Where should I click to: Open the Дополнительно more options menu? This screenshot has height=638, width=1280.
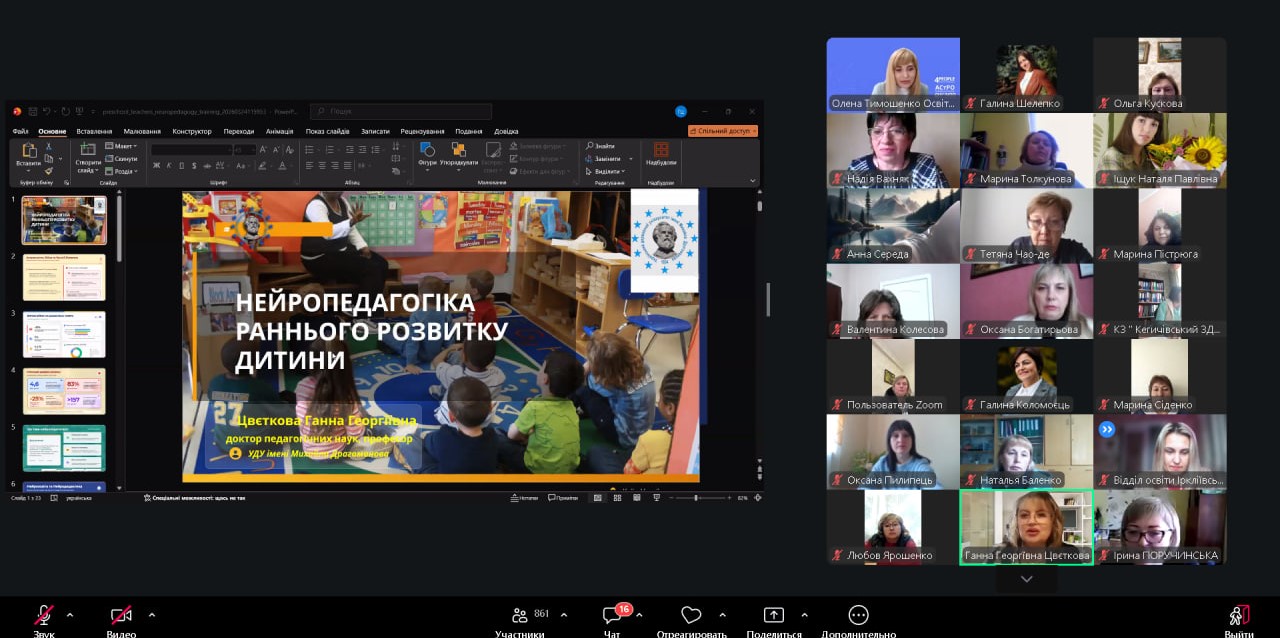[x=858, y=615]
